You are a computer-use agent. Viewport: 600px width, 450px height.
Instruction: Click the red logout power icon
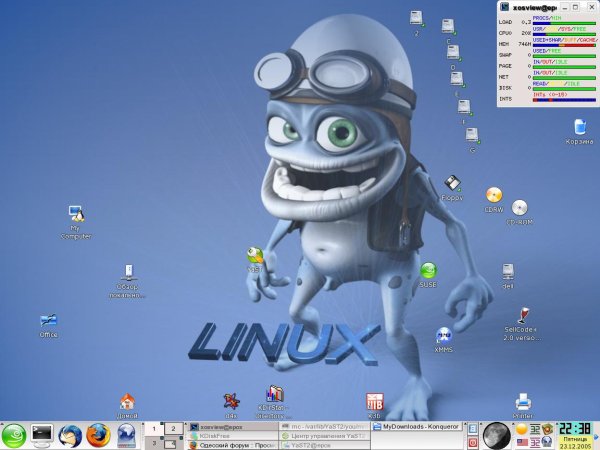pos(473,443)
